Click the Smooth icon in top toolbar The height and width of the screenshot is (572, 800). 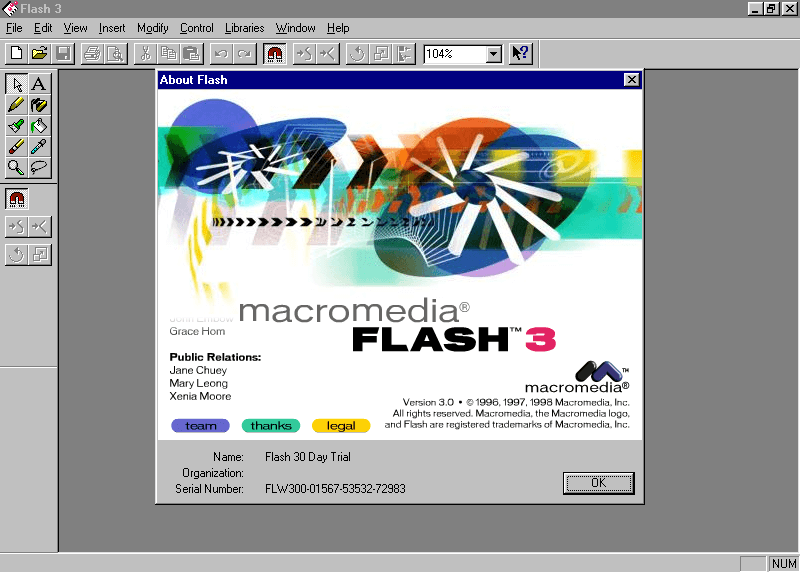[x=304, y=54]
